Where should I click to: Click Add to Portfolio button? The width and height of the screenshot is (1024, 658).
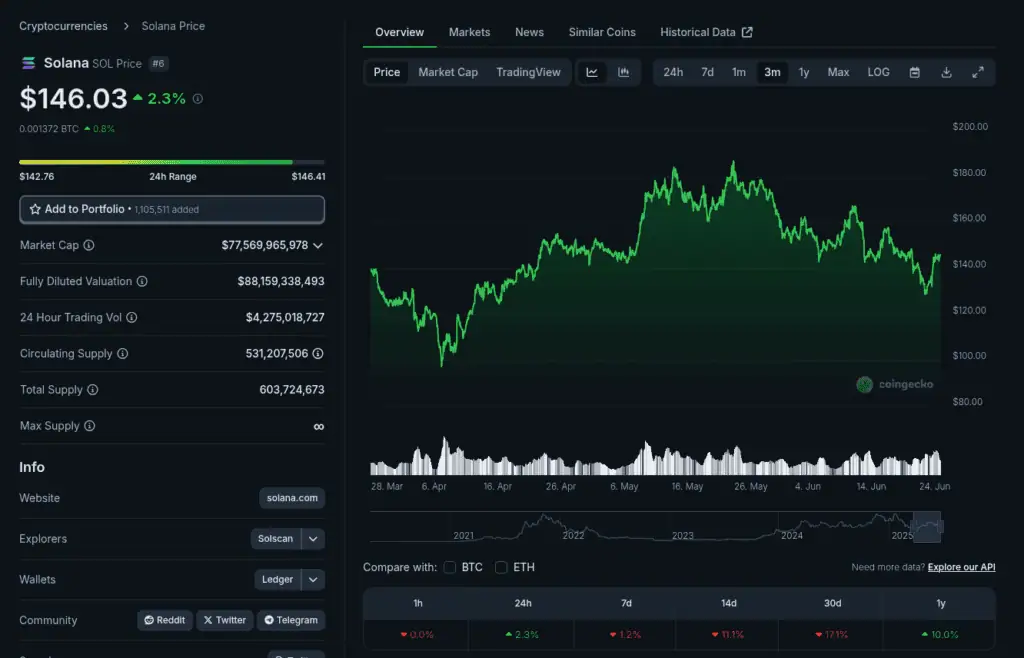click(172, 210)
